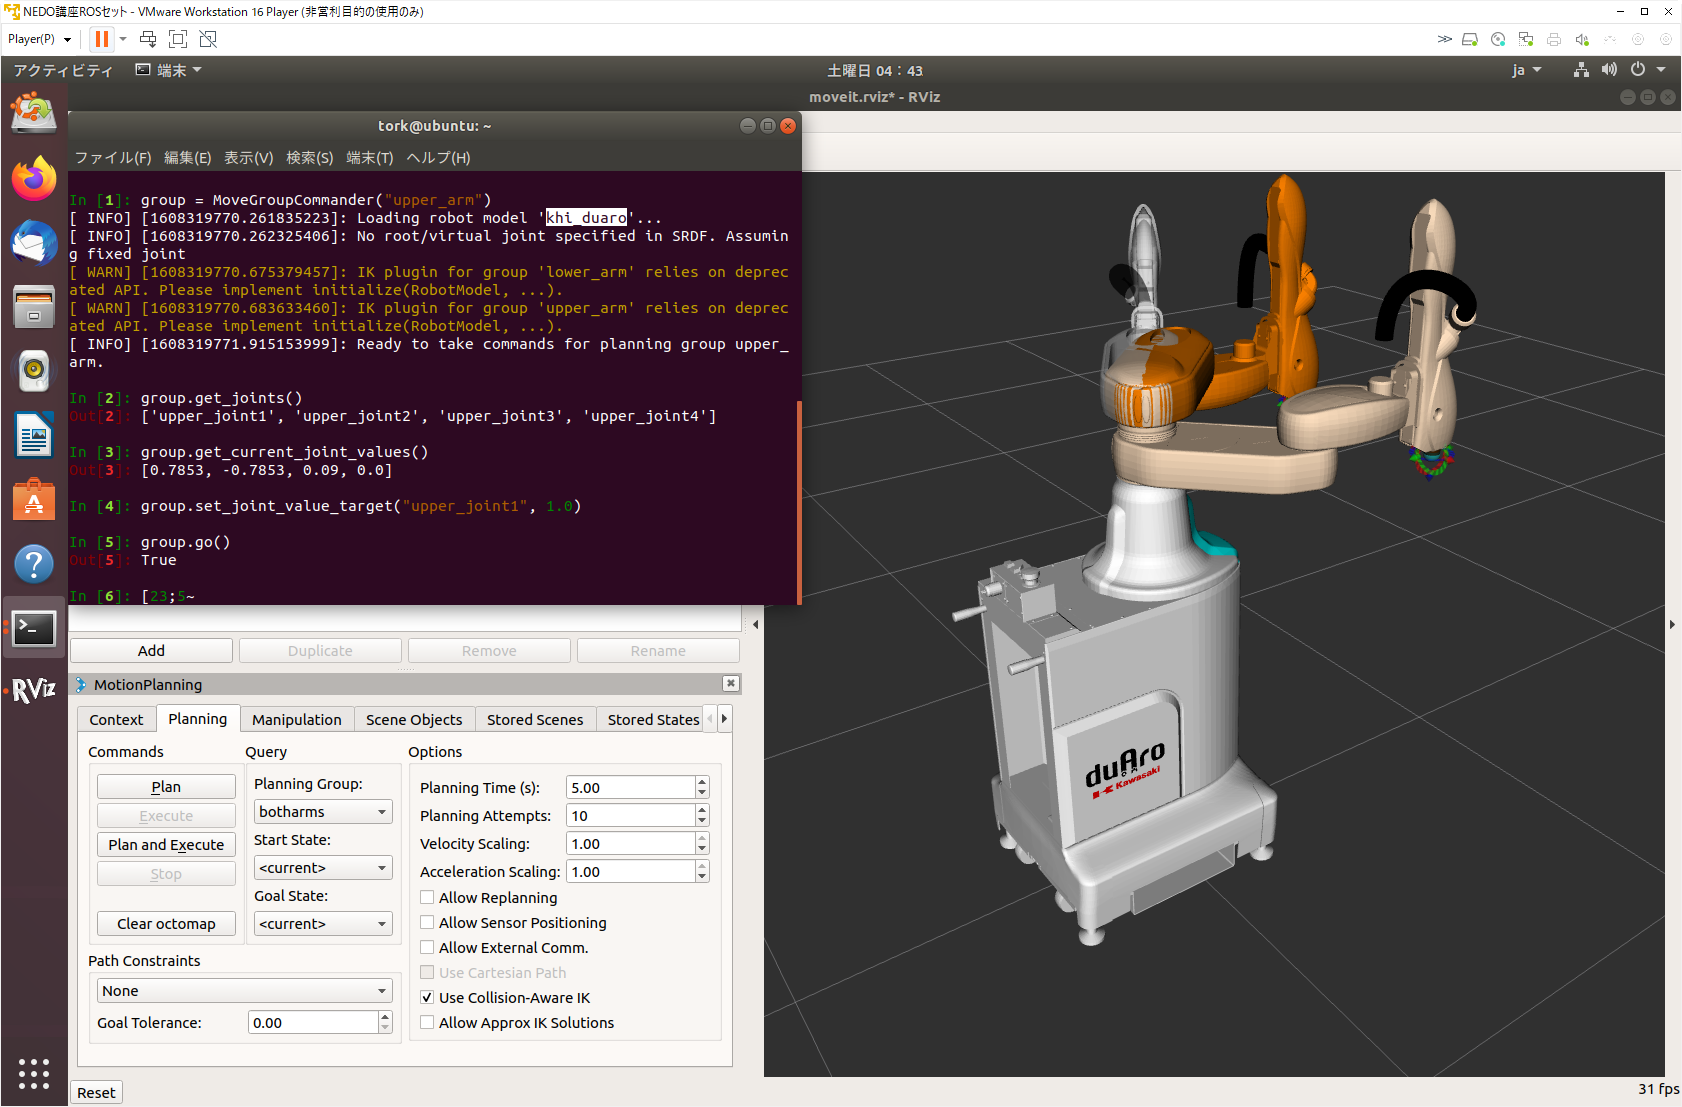Close the MotionPlanning panel
The image size is (1682, 1107).
point(731,683)
